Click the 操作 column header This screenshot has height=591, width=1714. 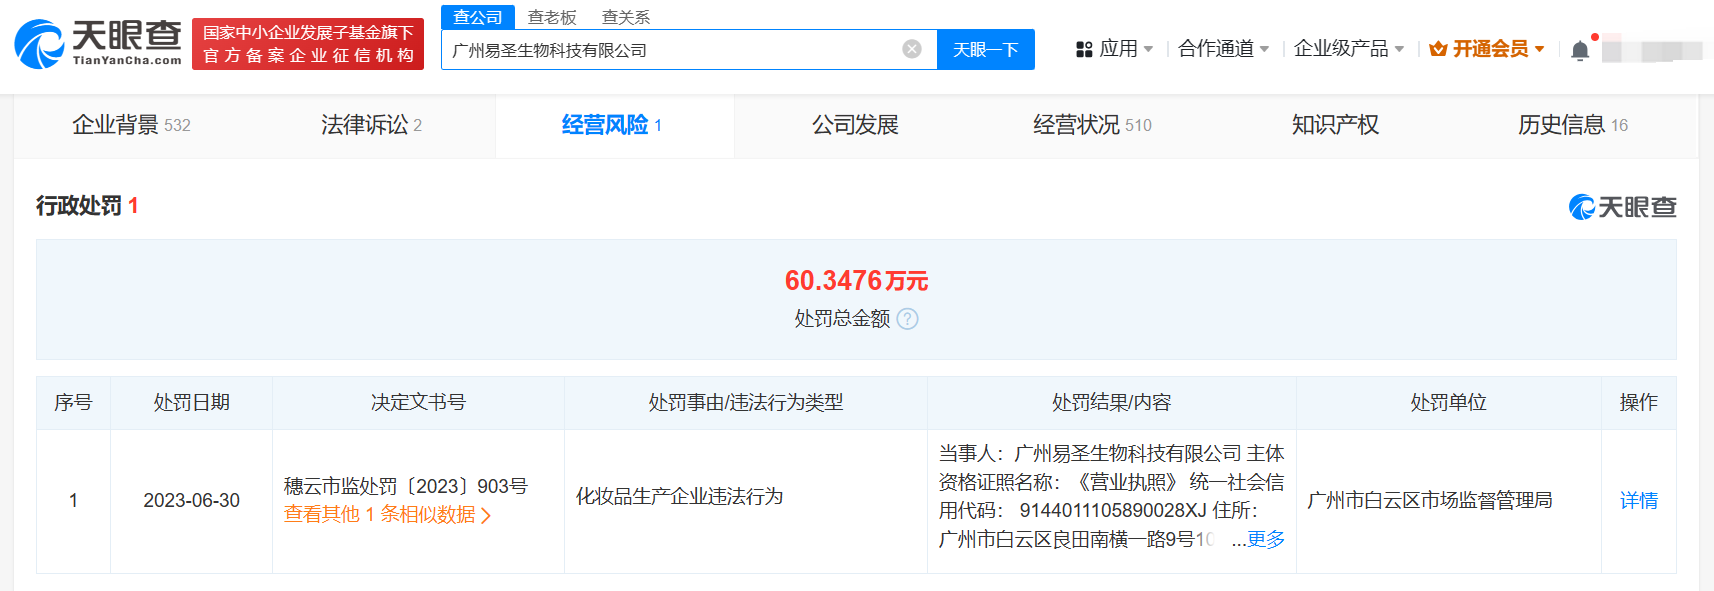coord(1639,403)
